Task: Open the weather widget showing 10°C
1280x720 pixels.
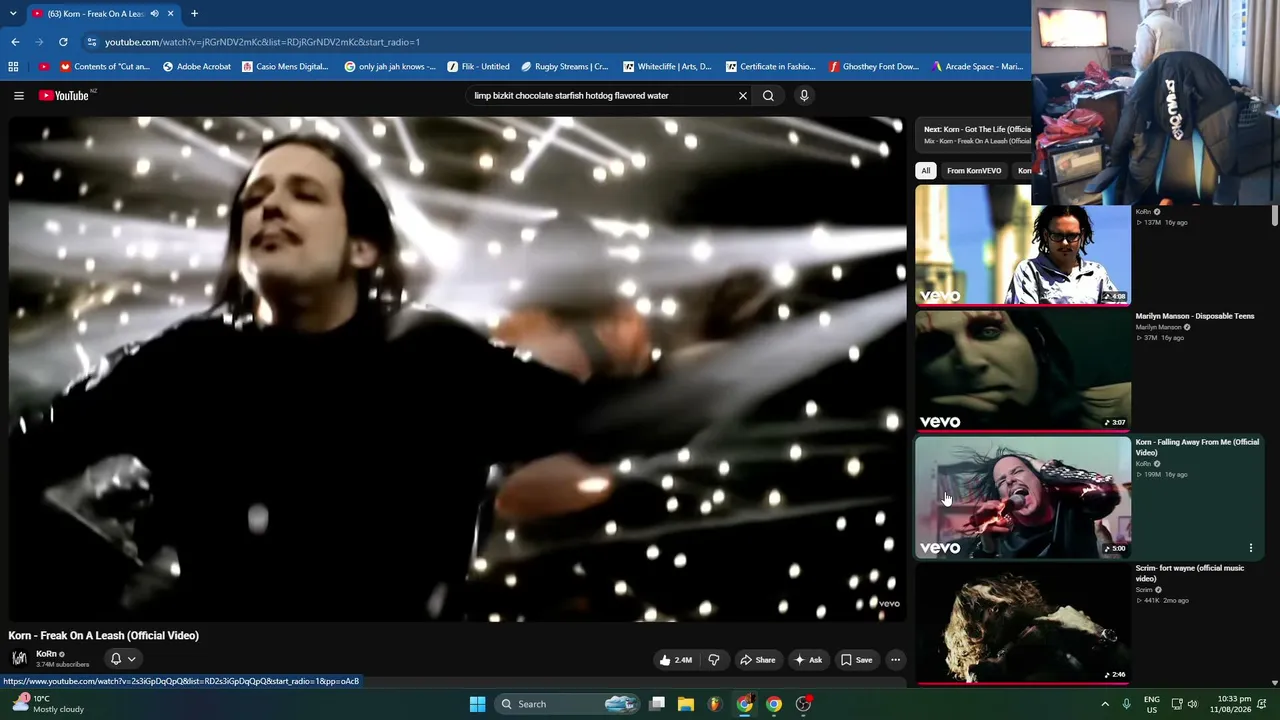Action: (x=48, y=704)
